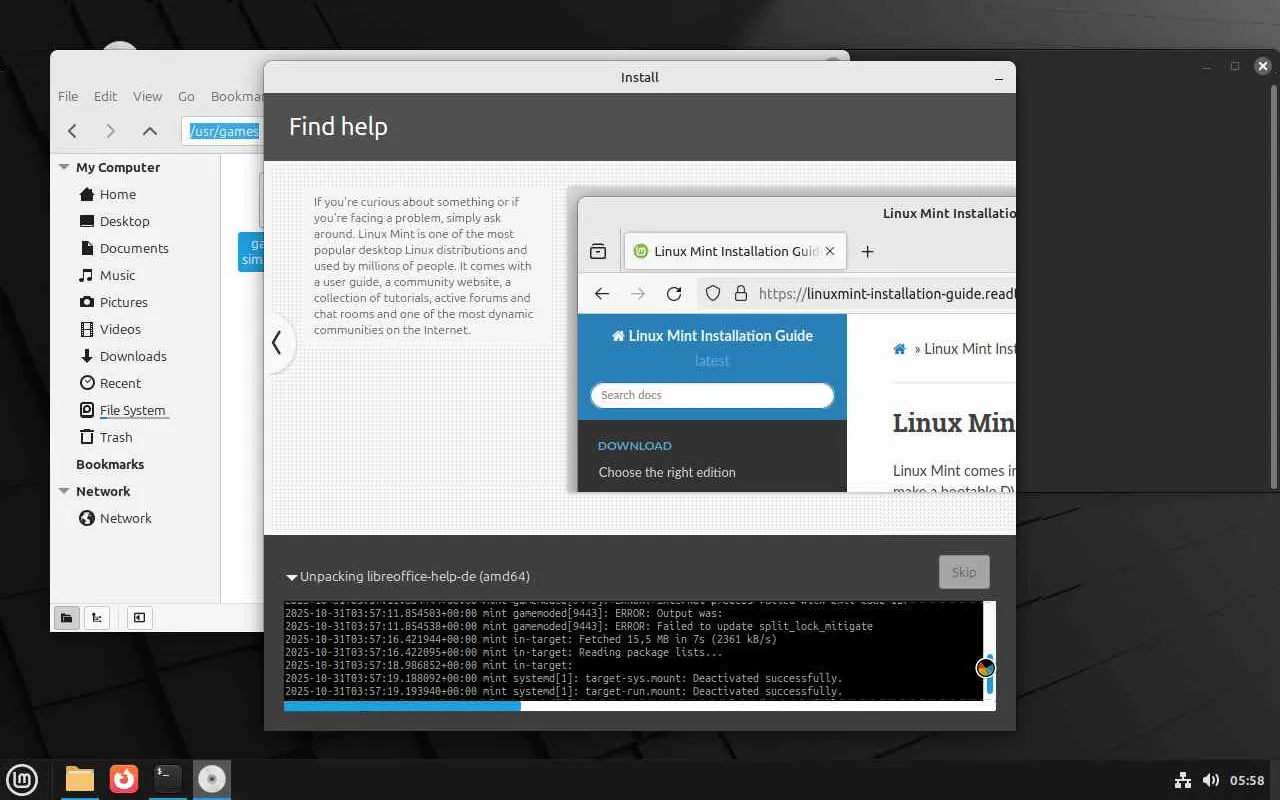
Task: Click the Show Places button in bottom bar
Action: tap(66, 617)
